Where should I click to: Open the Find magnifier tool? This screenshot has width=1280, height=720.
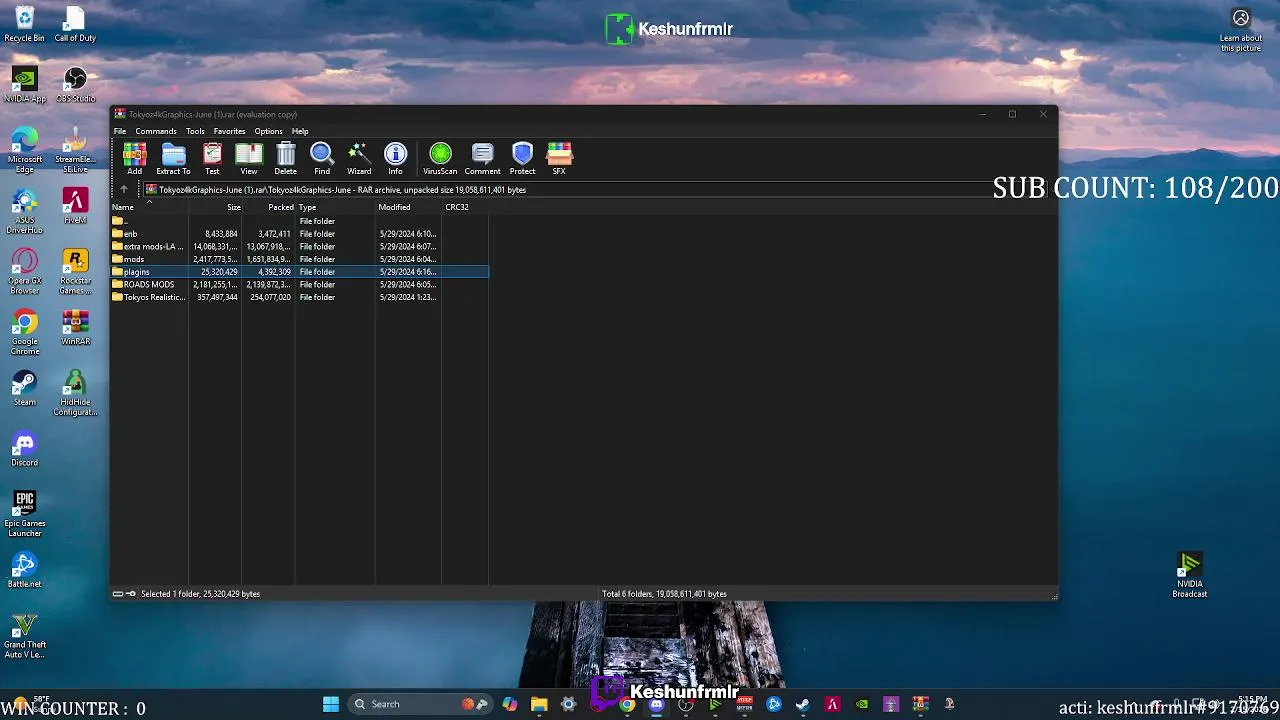[x=322, y=158]
